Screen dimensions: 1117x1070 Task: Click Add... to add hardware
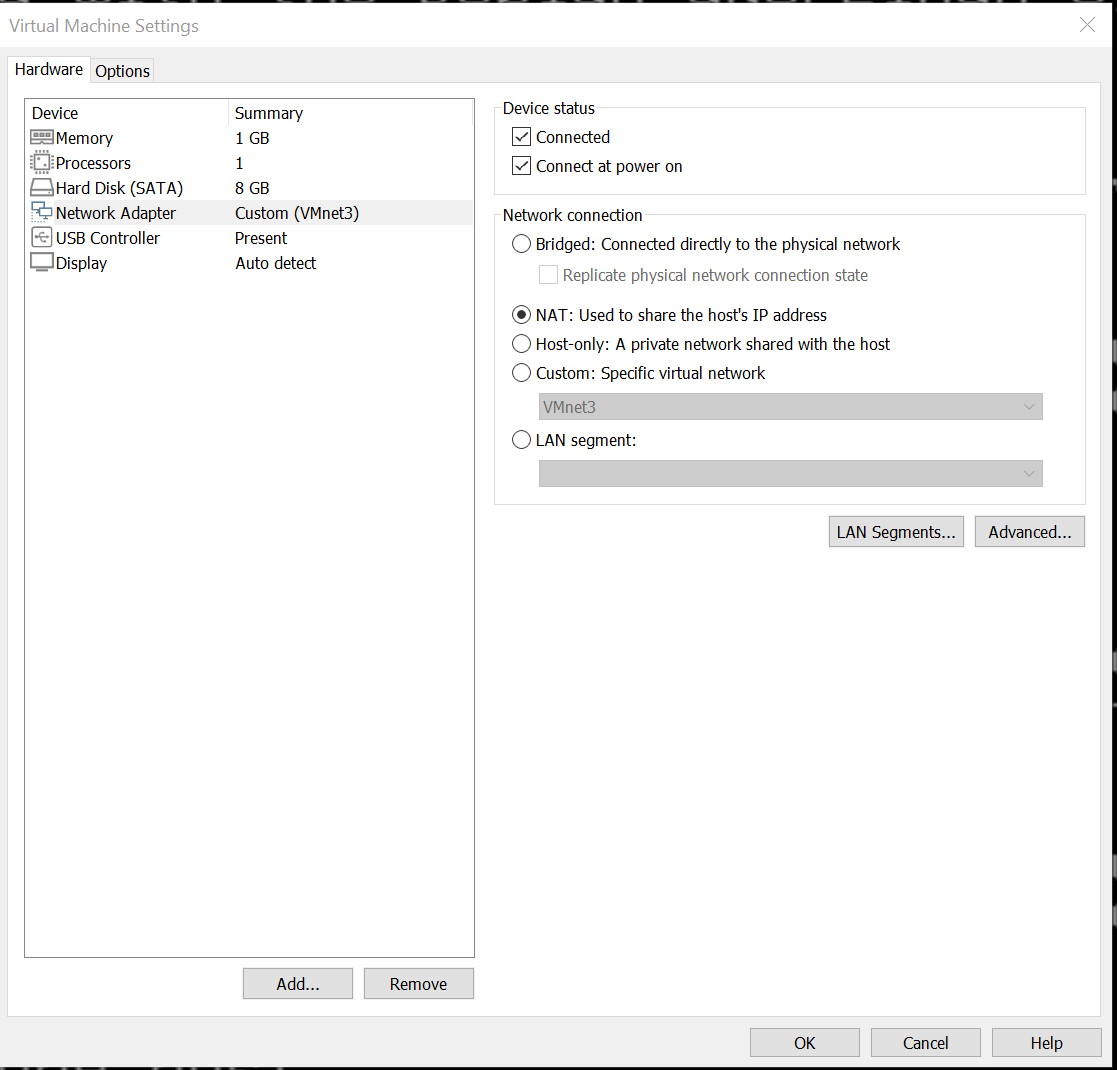[298, 984]
